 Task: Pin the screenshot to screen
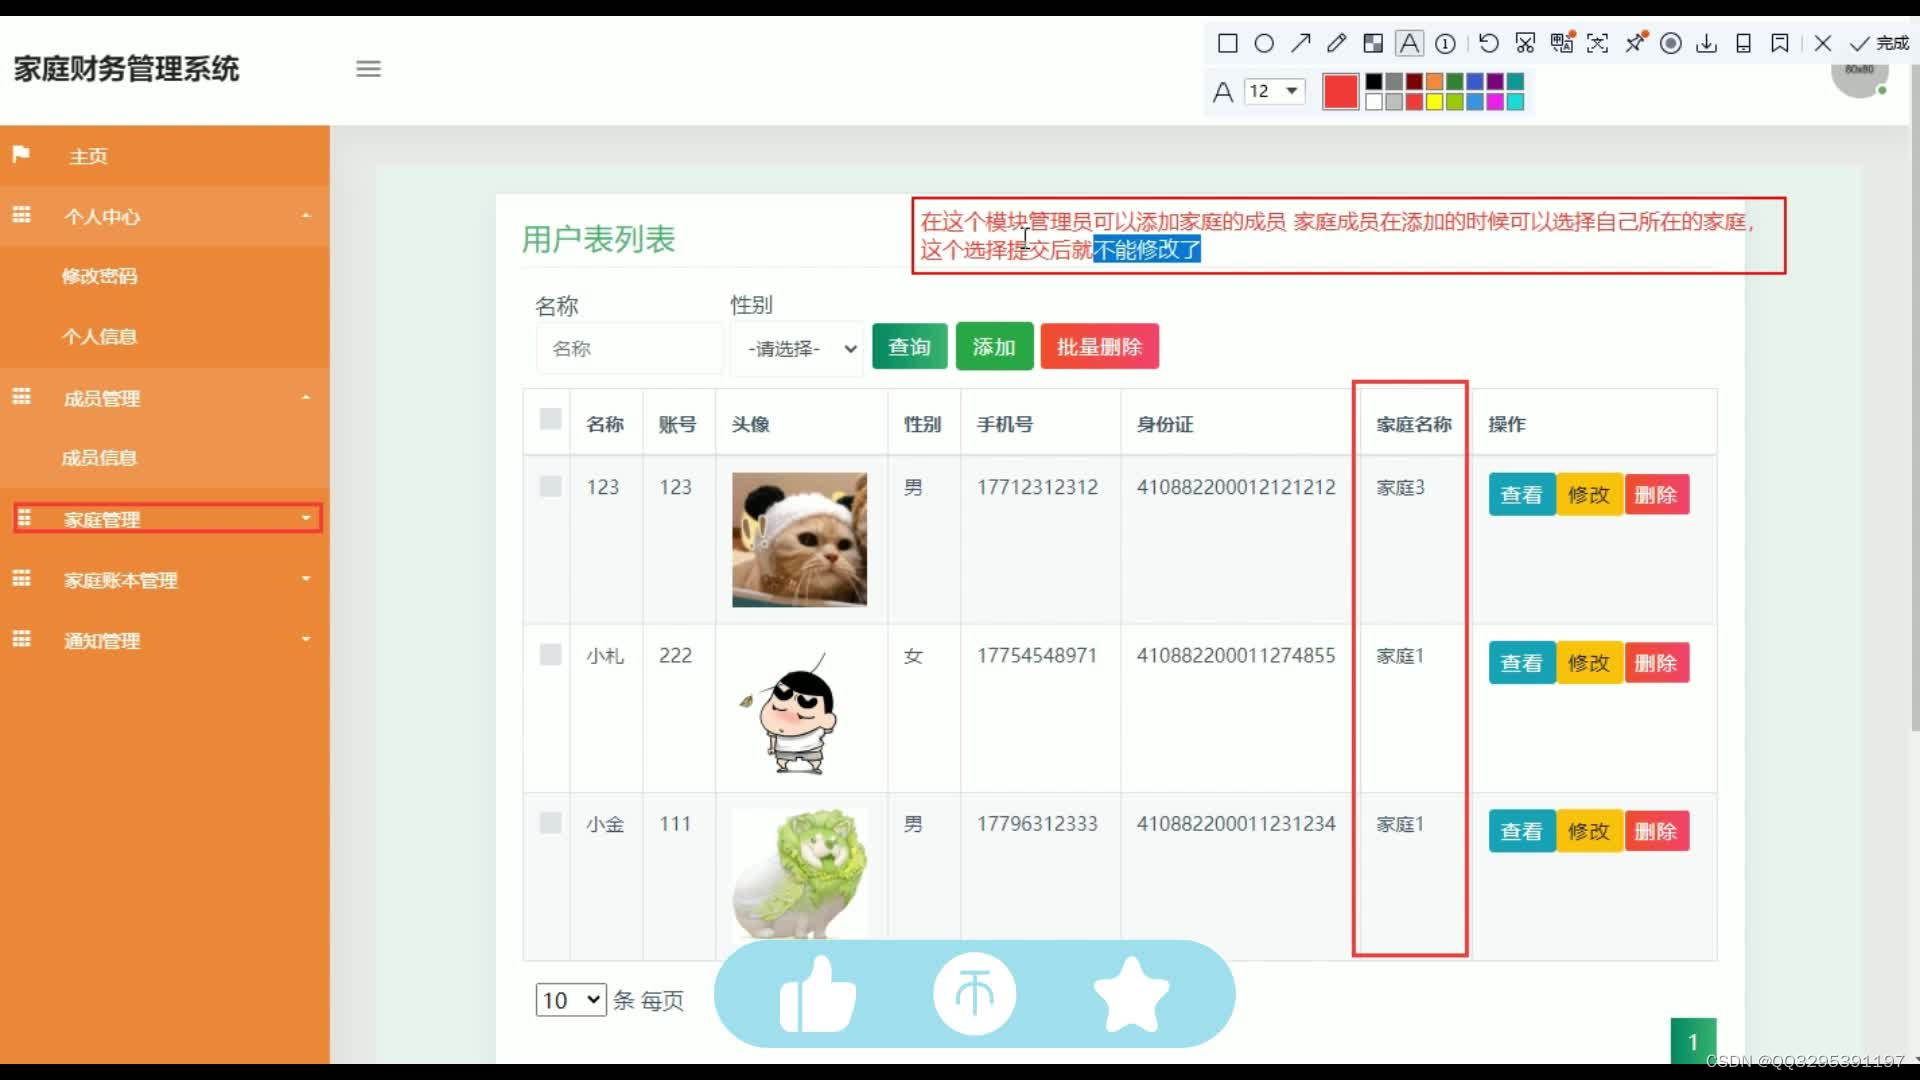pos(1635,43)
